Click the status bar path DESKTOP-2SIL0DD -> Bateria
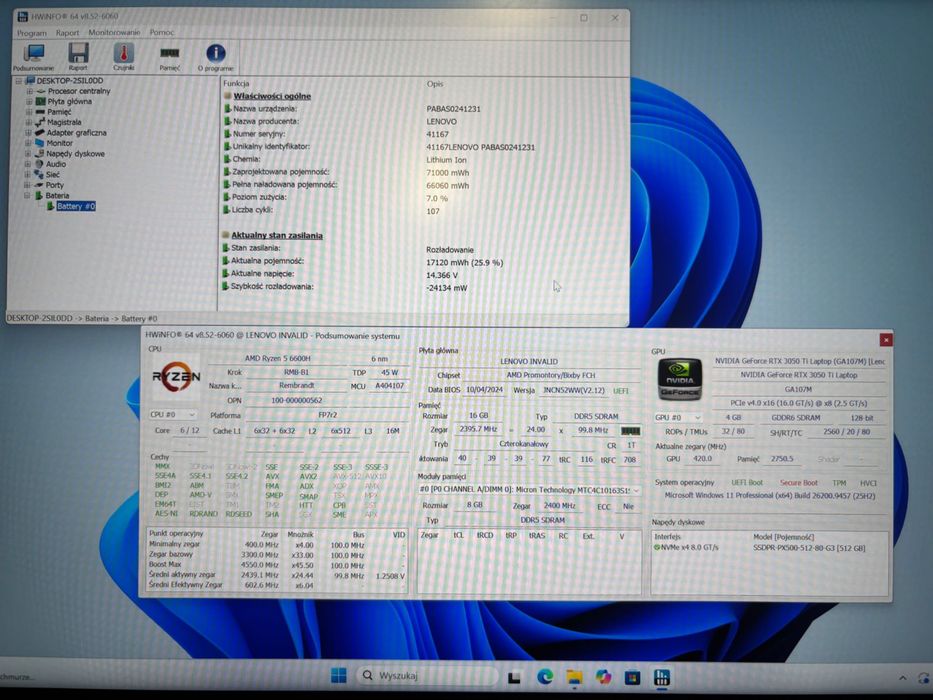This screenshot has width=933, height=700. pos(82,318)
